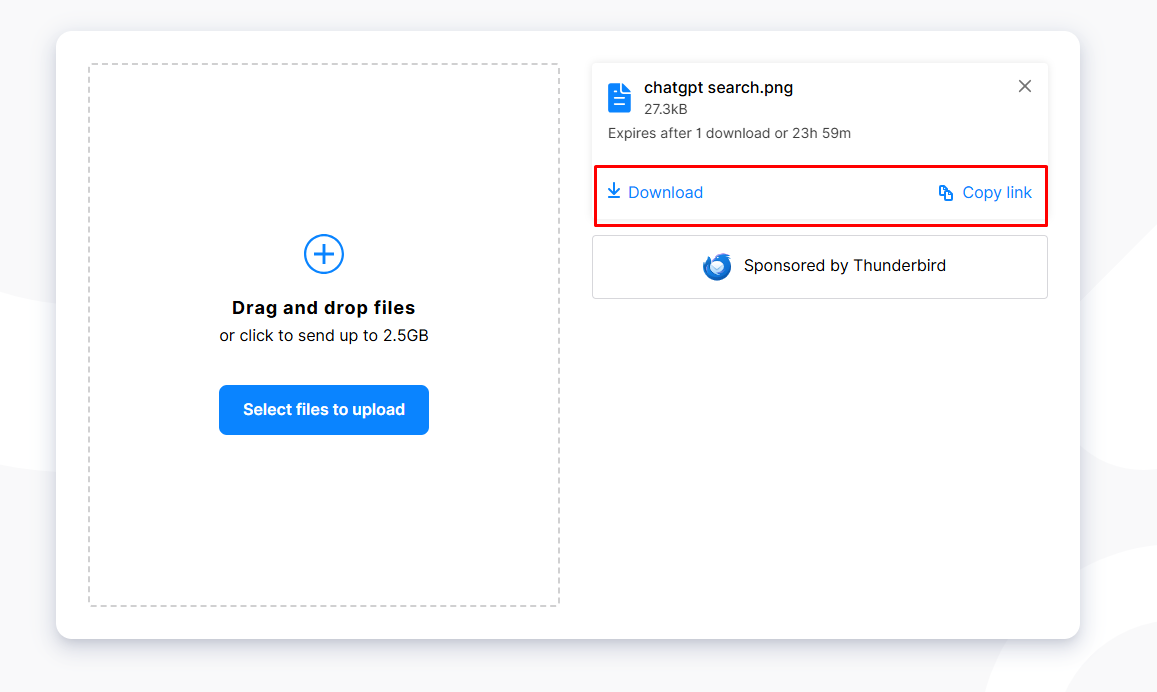Click the highlighted Download and Copy link row
1157x692 pixels.
click(x=820, y=192)
